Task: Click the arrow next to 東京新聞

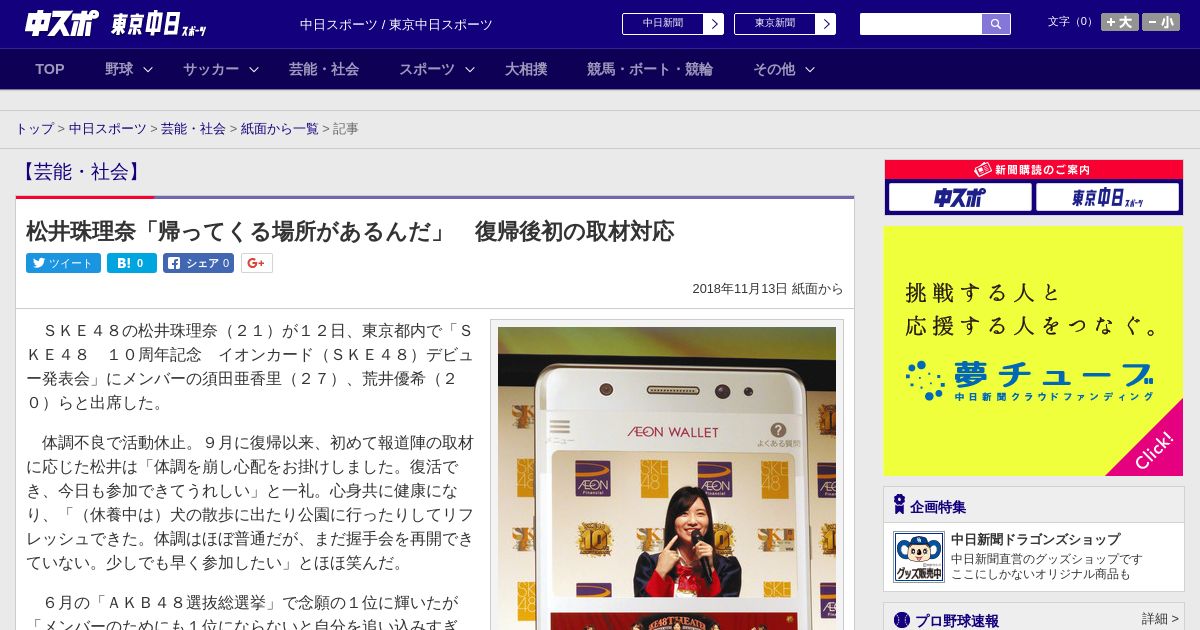Action: point(826,24)
